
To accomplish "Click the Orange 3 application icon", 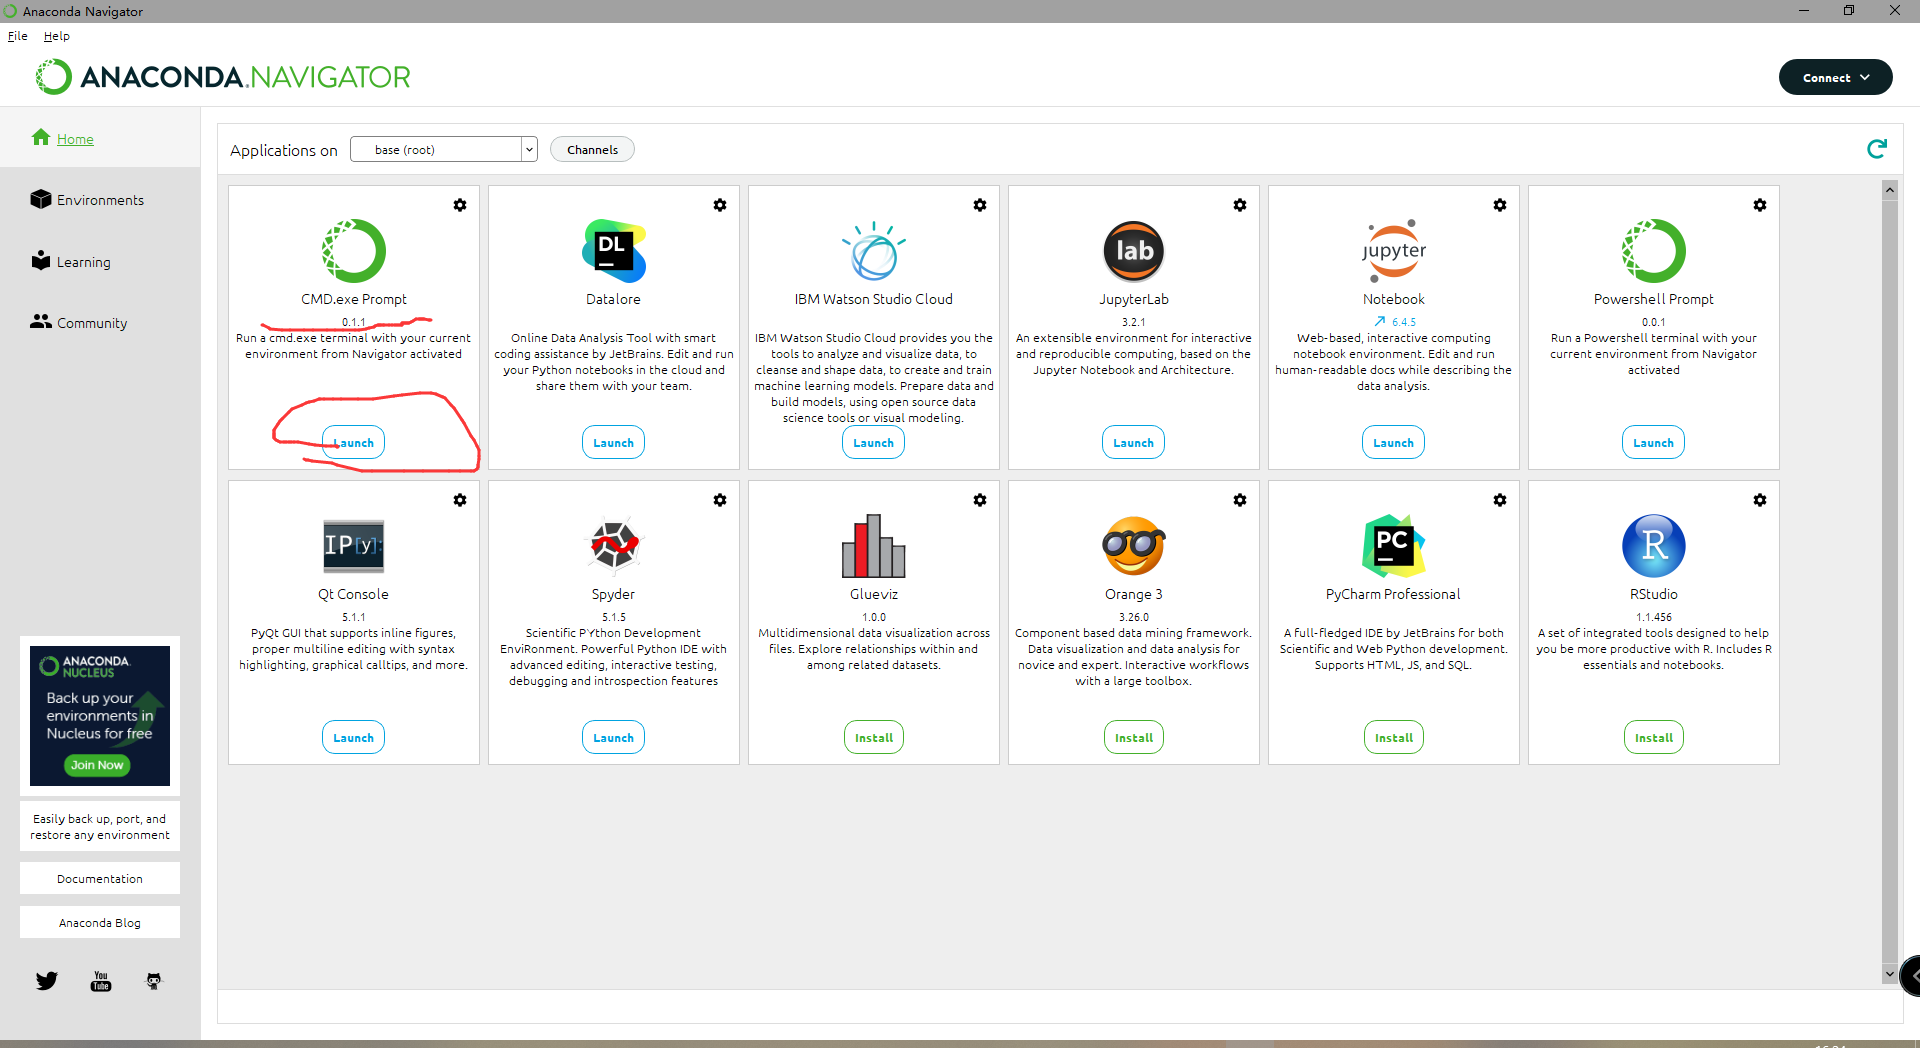I will click(x=1134, y=546).
